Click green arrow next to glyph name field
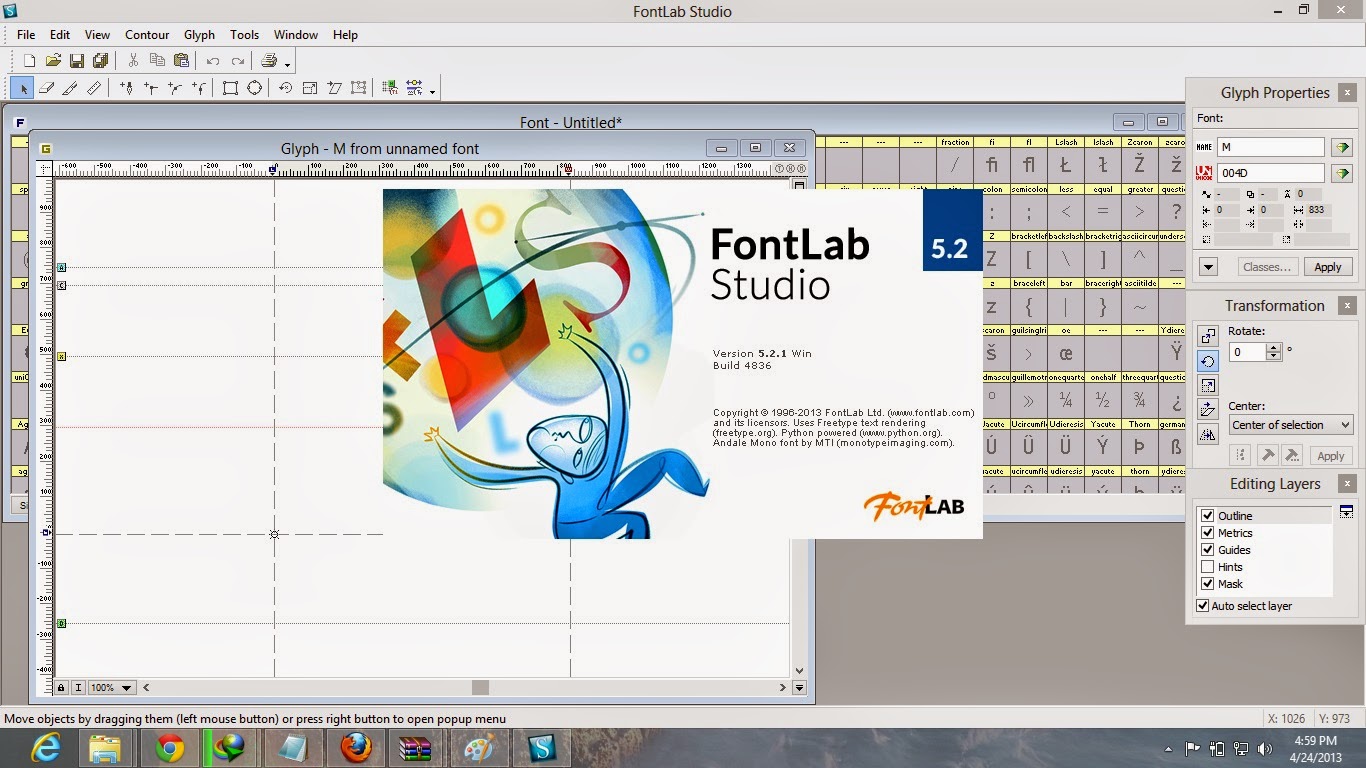This screenshot has height=768, width=1366. 1341,147
